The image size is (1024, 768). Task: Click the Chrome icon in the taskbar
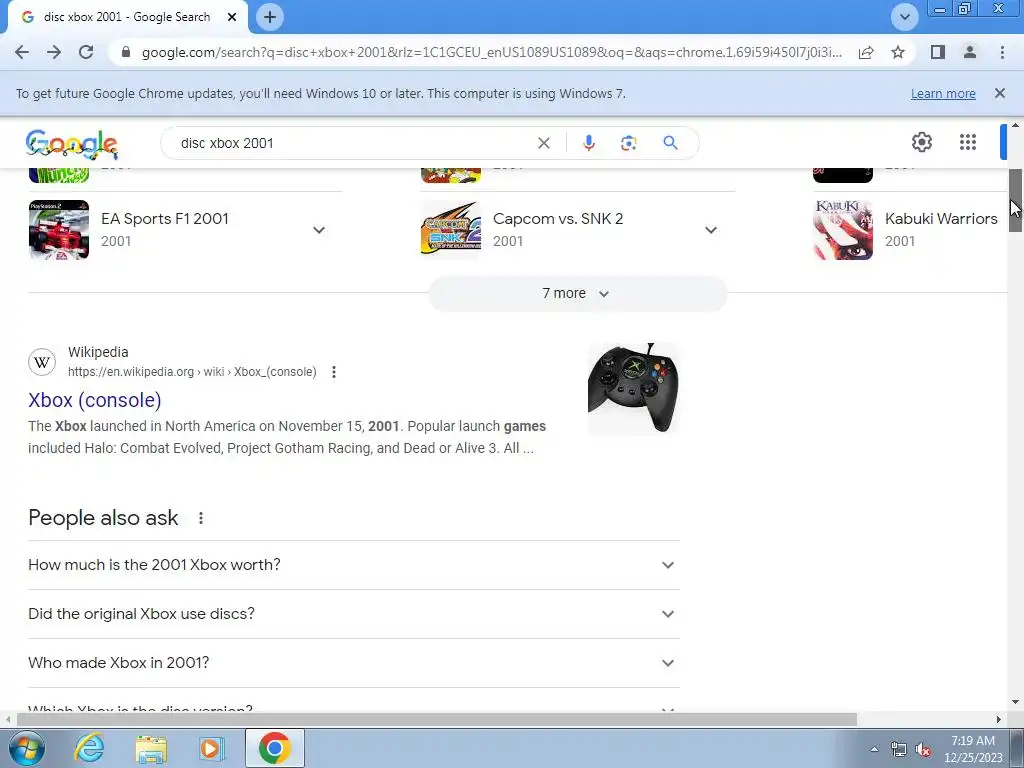(274, 748)
